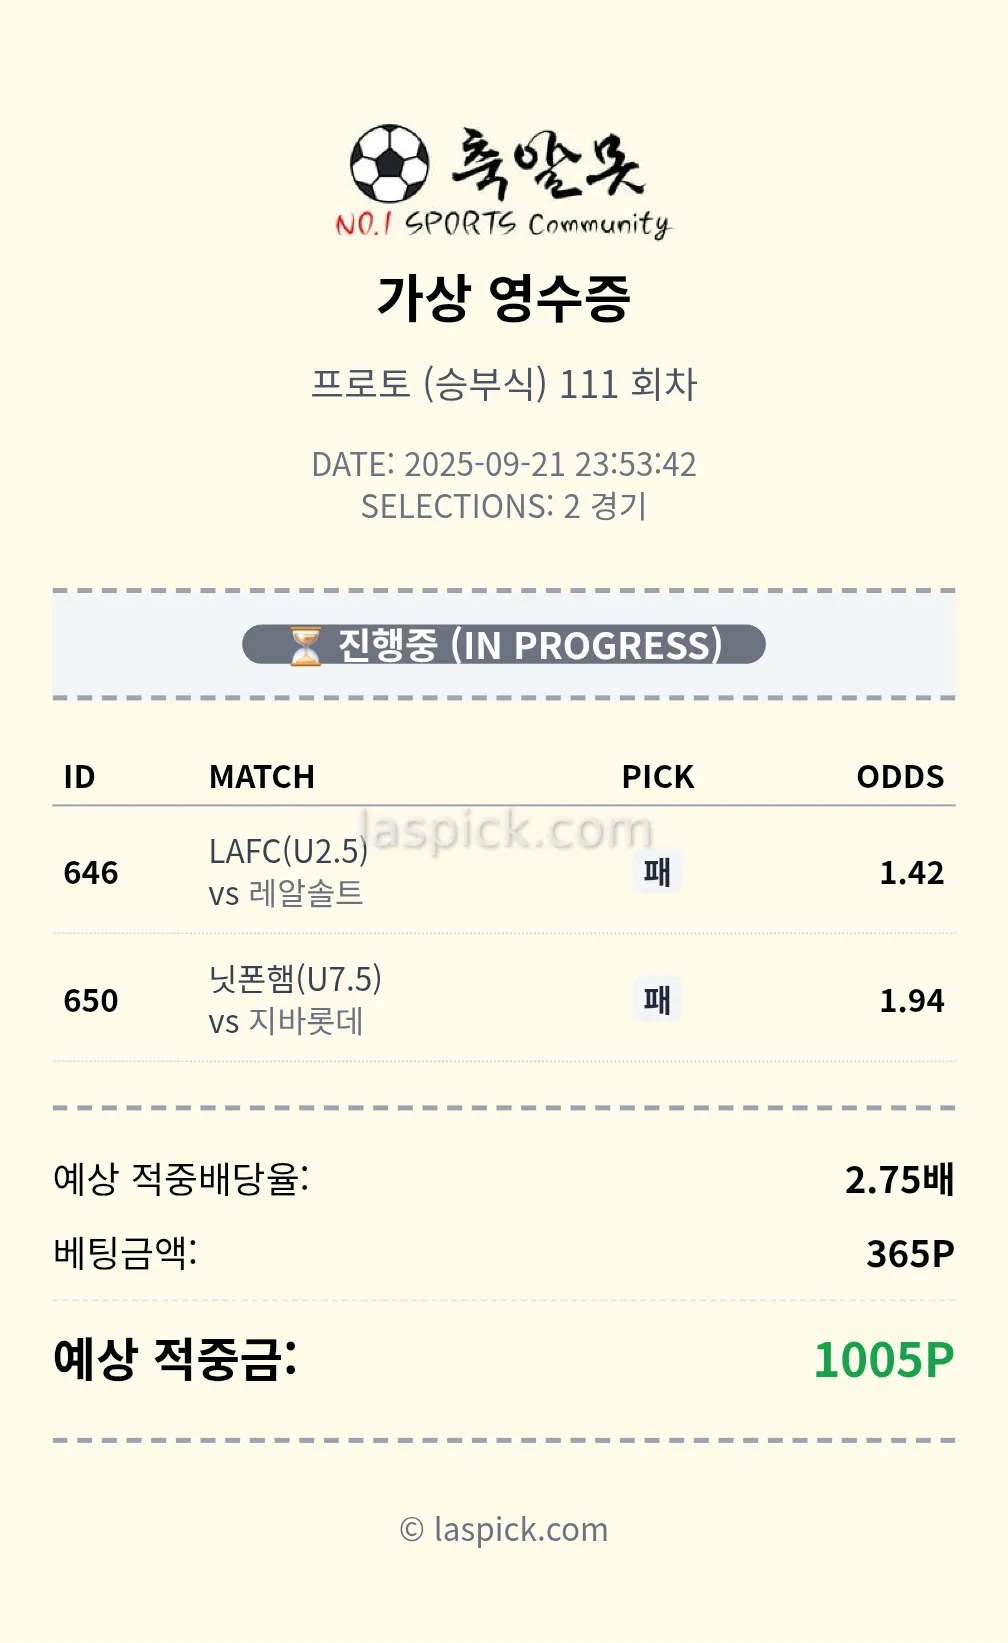Click the calligraphy site name logo

pos(548,163)
